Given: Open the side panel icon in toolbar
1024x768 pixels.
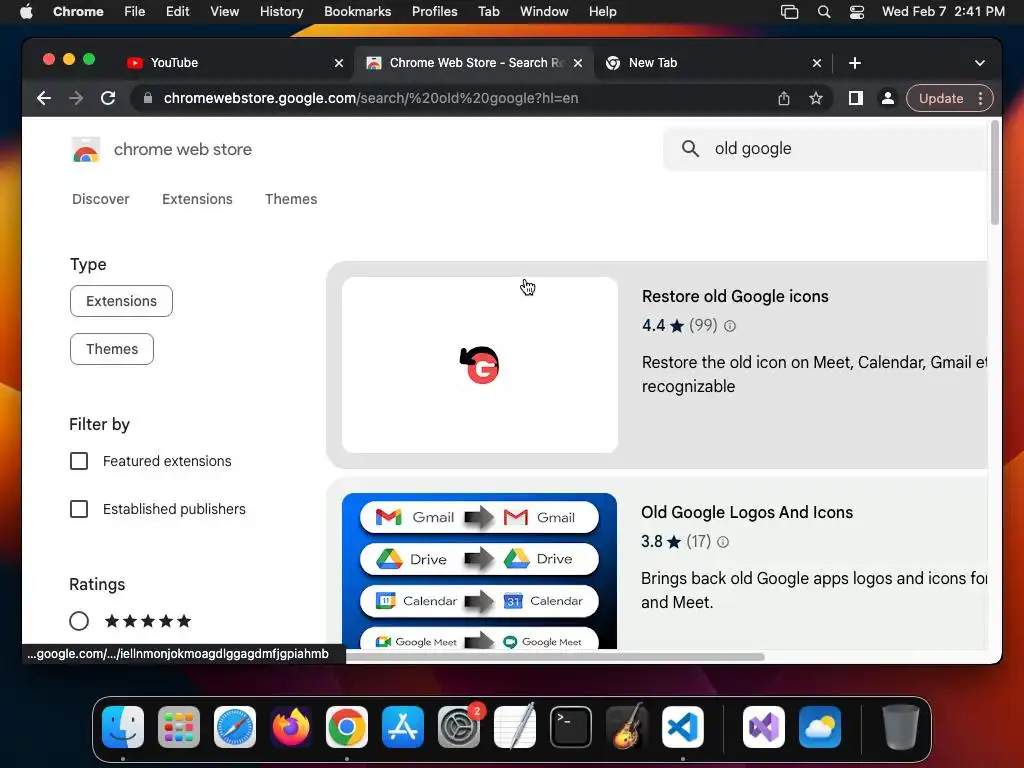Looking at the screenshot, I should pos(856,98).
